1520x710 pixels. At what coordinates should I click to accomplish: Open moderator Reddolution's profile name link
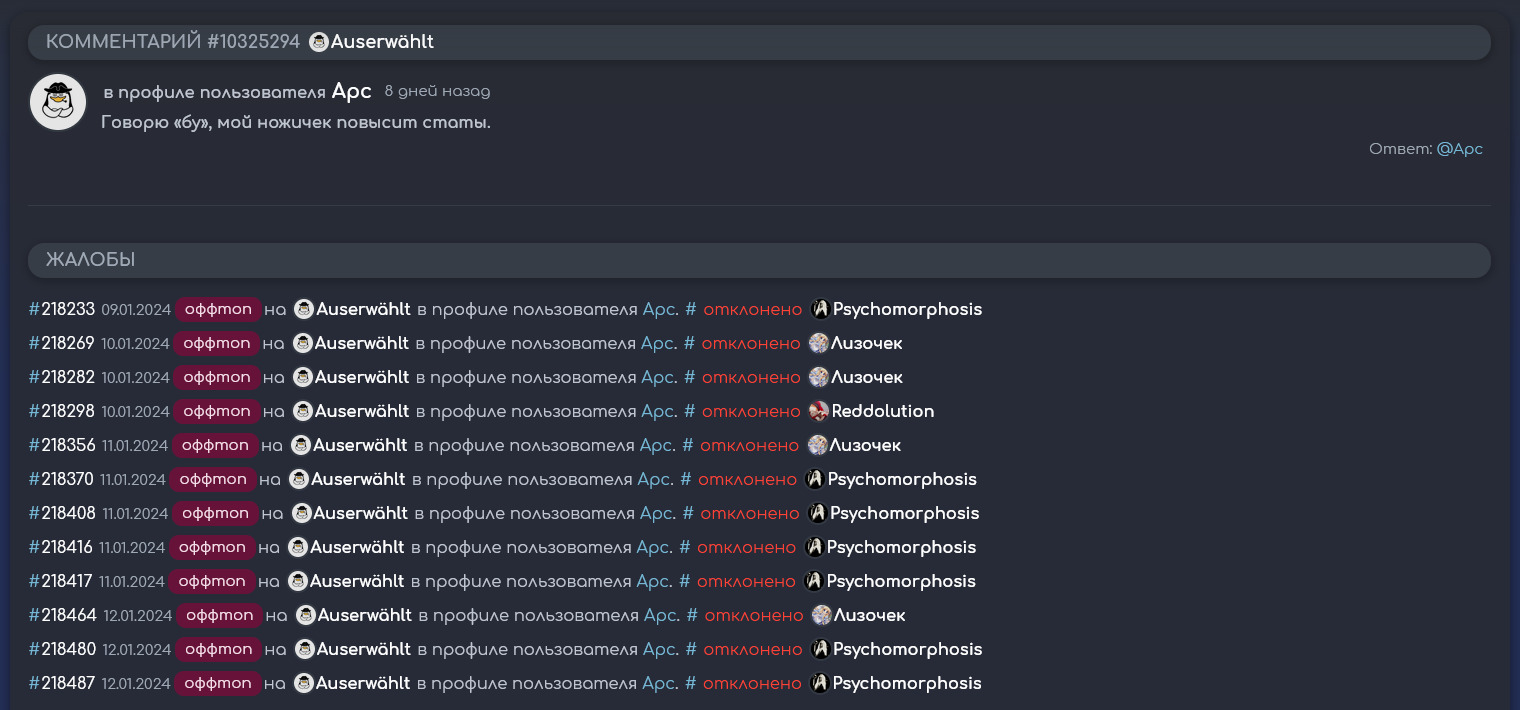click(882, 412)
